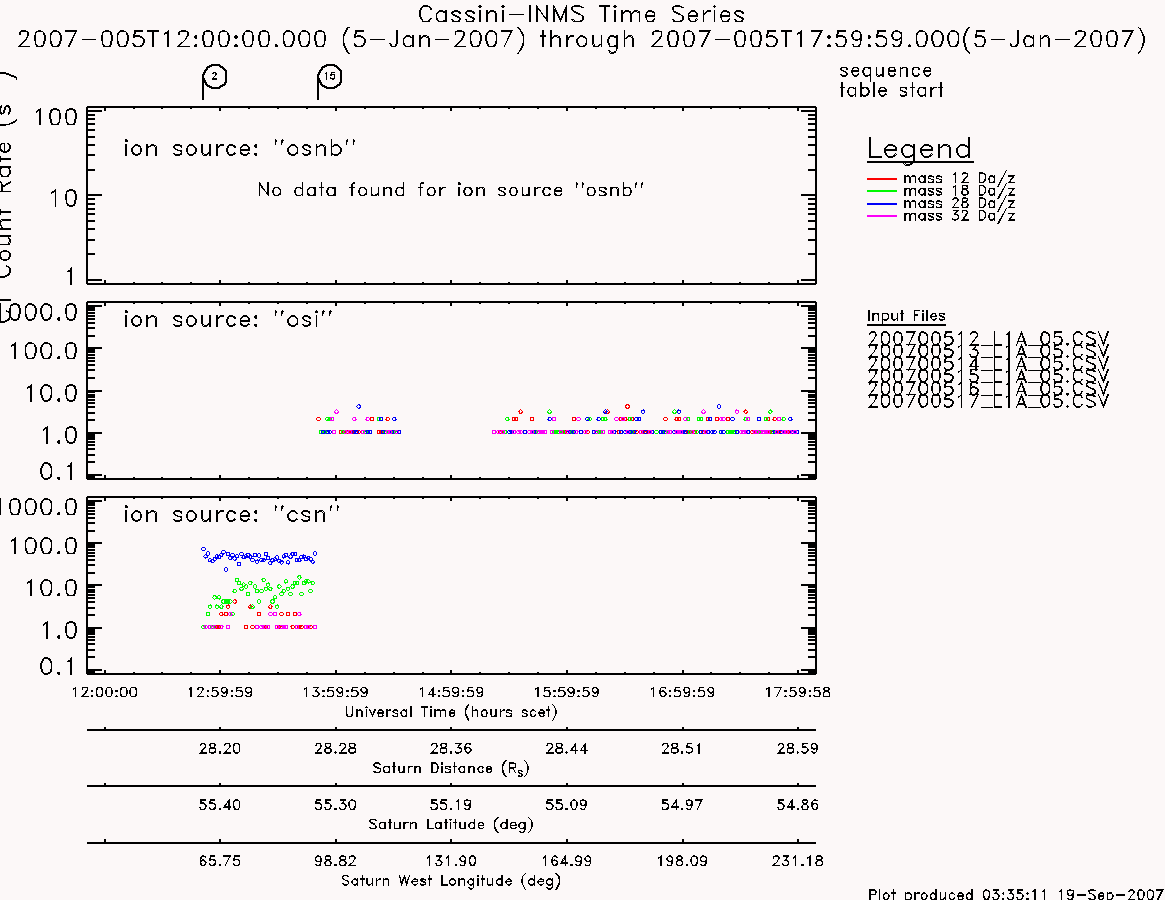This screenshot has height=900, width=1165.
Task: Click the blue mass 28 data cluster in csn panel
Action: pyautogui.click(x=259, y=557)
